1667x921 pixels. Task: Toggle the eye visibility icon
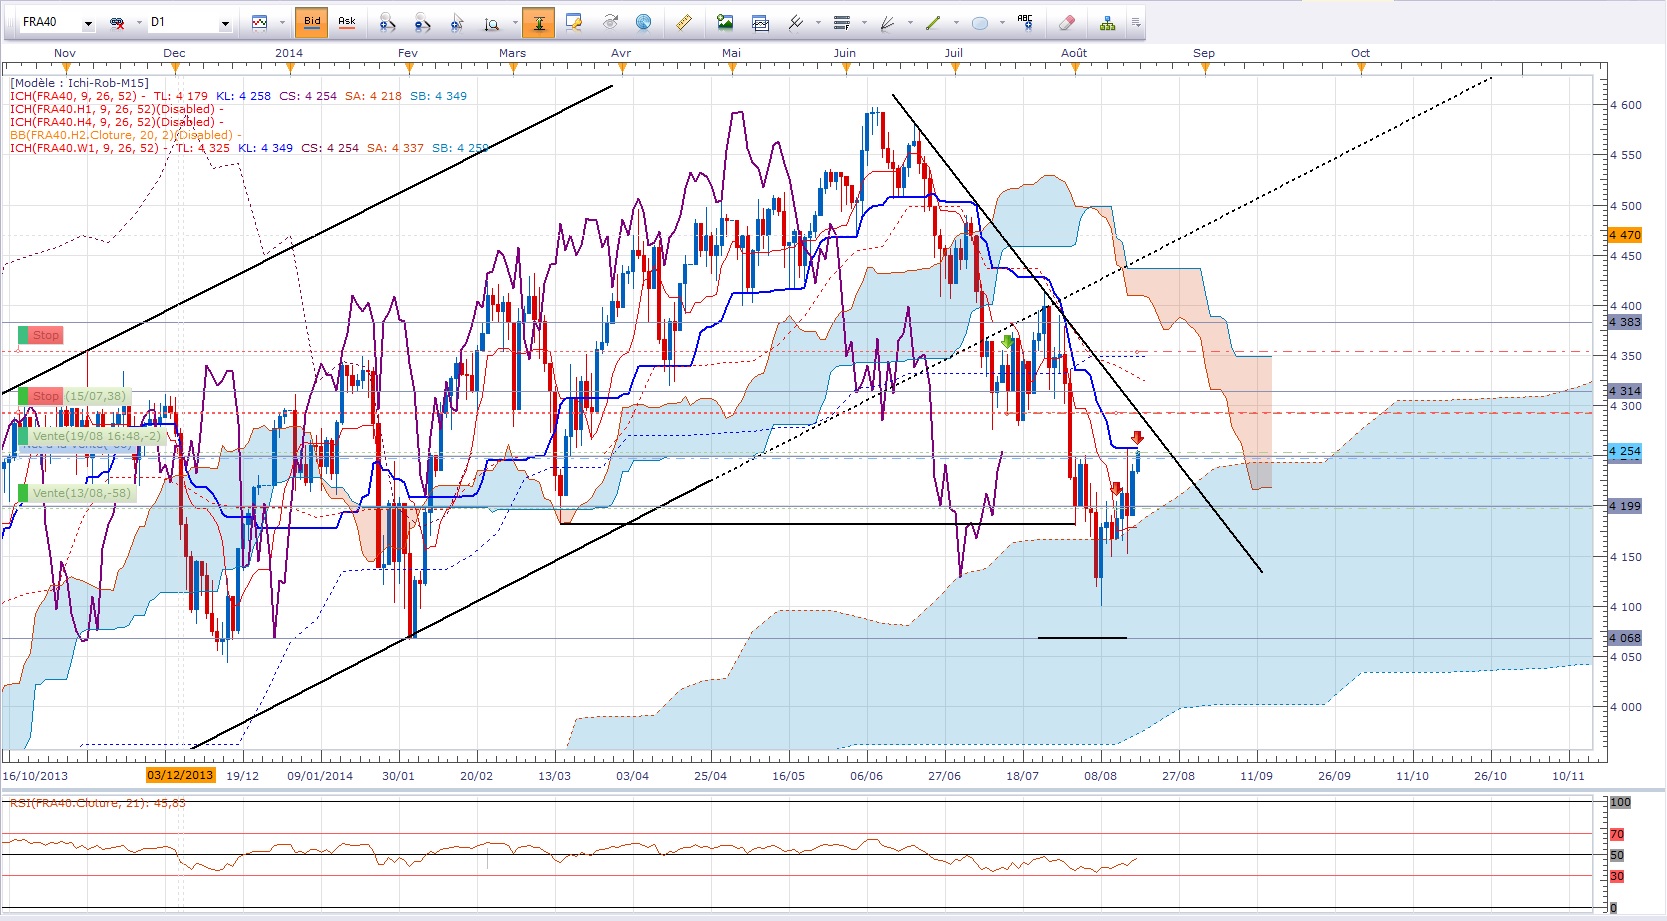[610, 22]
